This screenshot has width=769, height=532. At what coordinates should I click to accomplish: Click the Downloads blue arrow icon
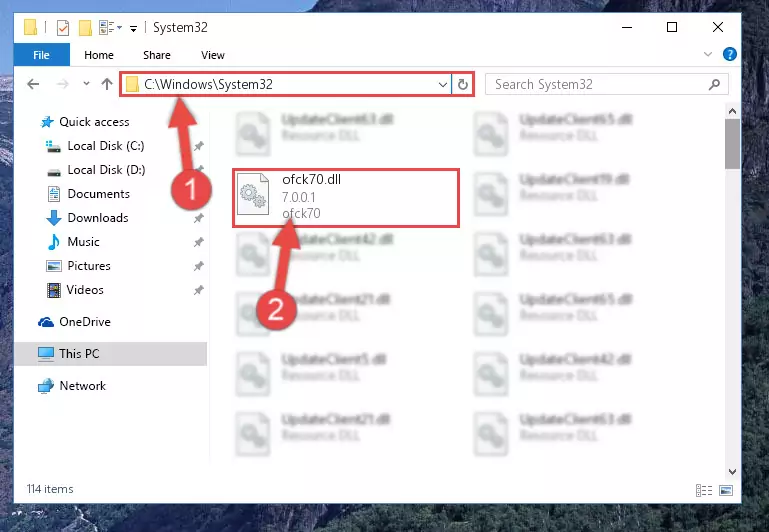53,218
